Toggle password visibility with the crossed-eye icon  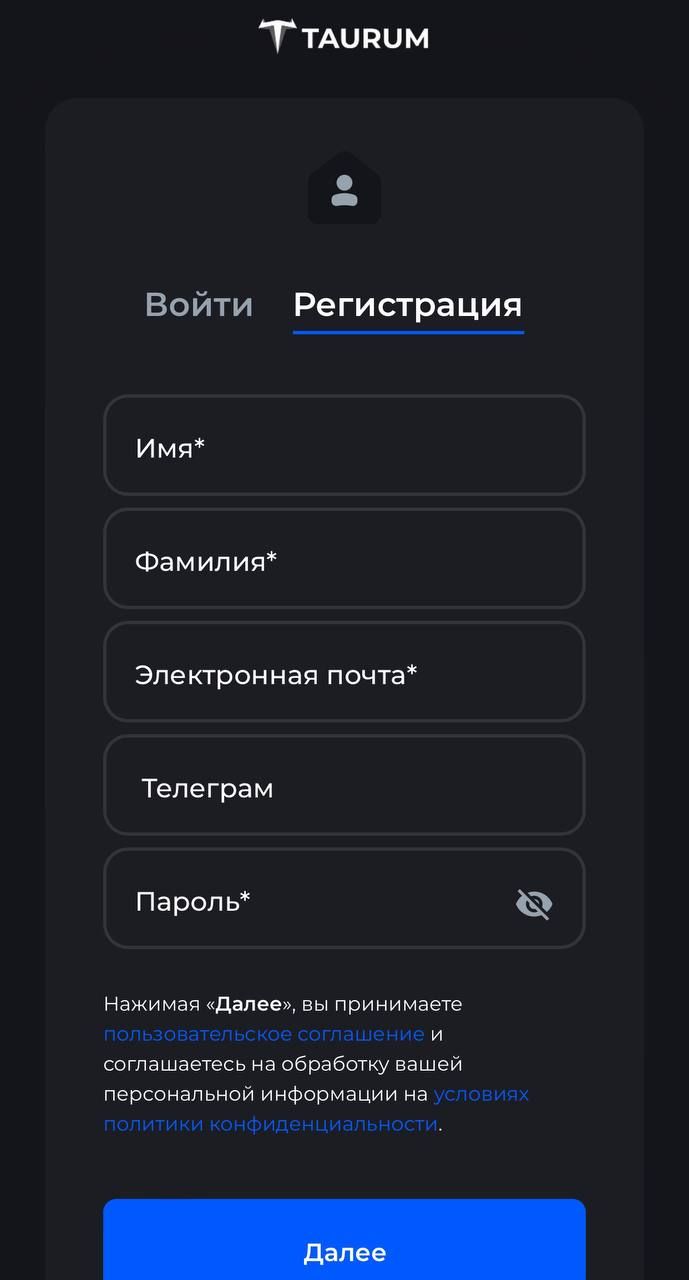pos(534,903)
